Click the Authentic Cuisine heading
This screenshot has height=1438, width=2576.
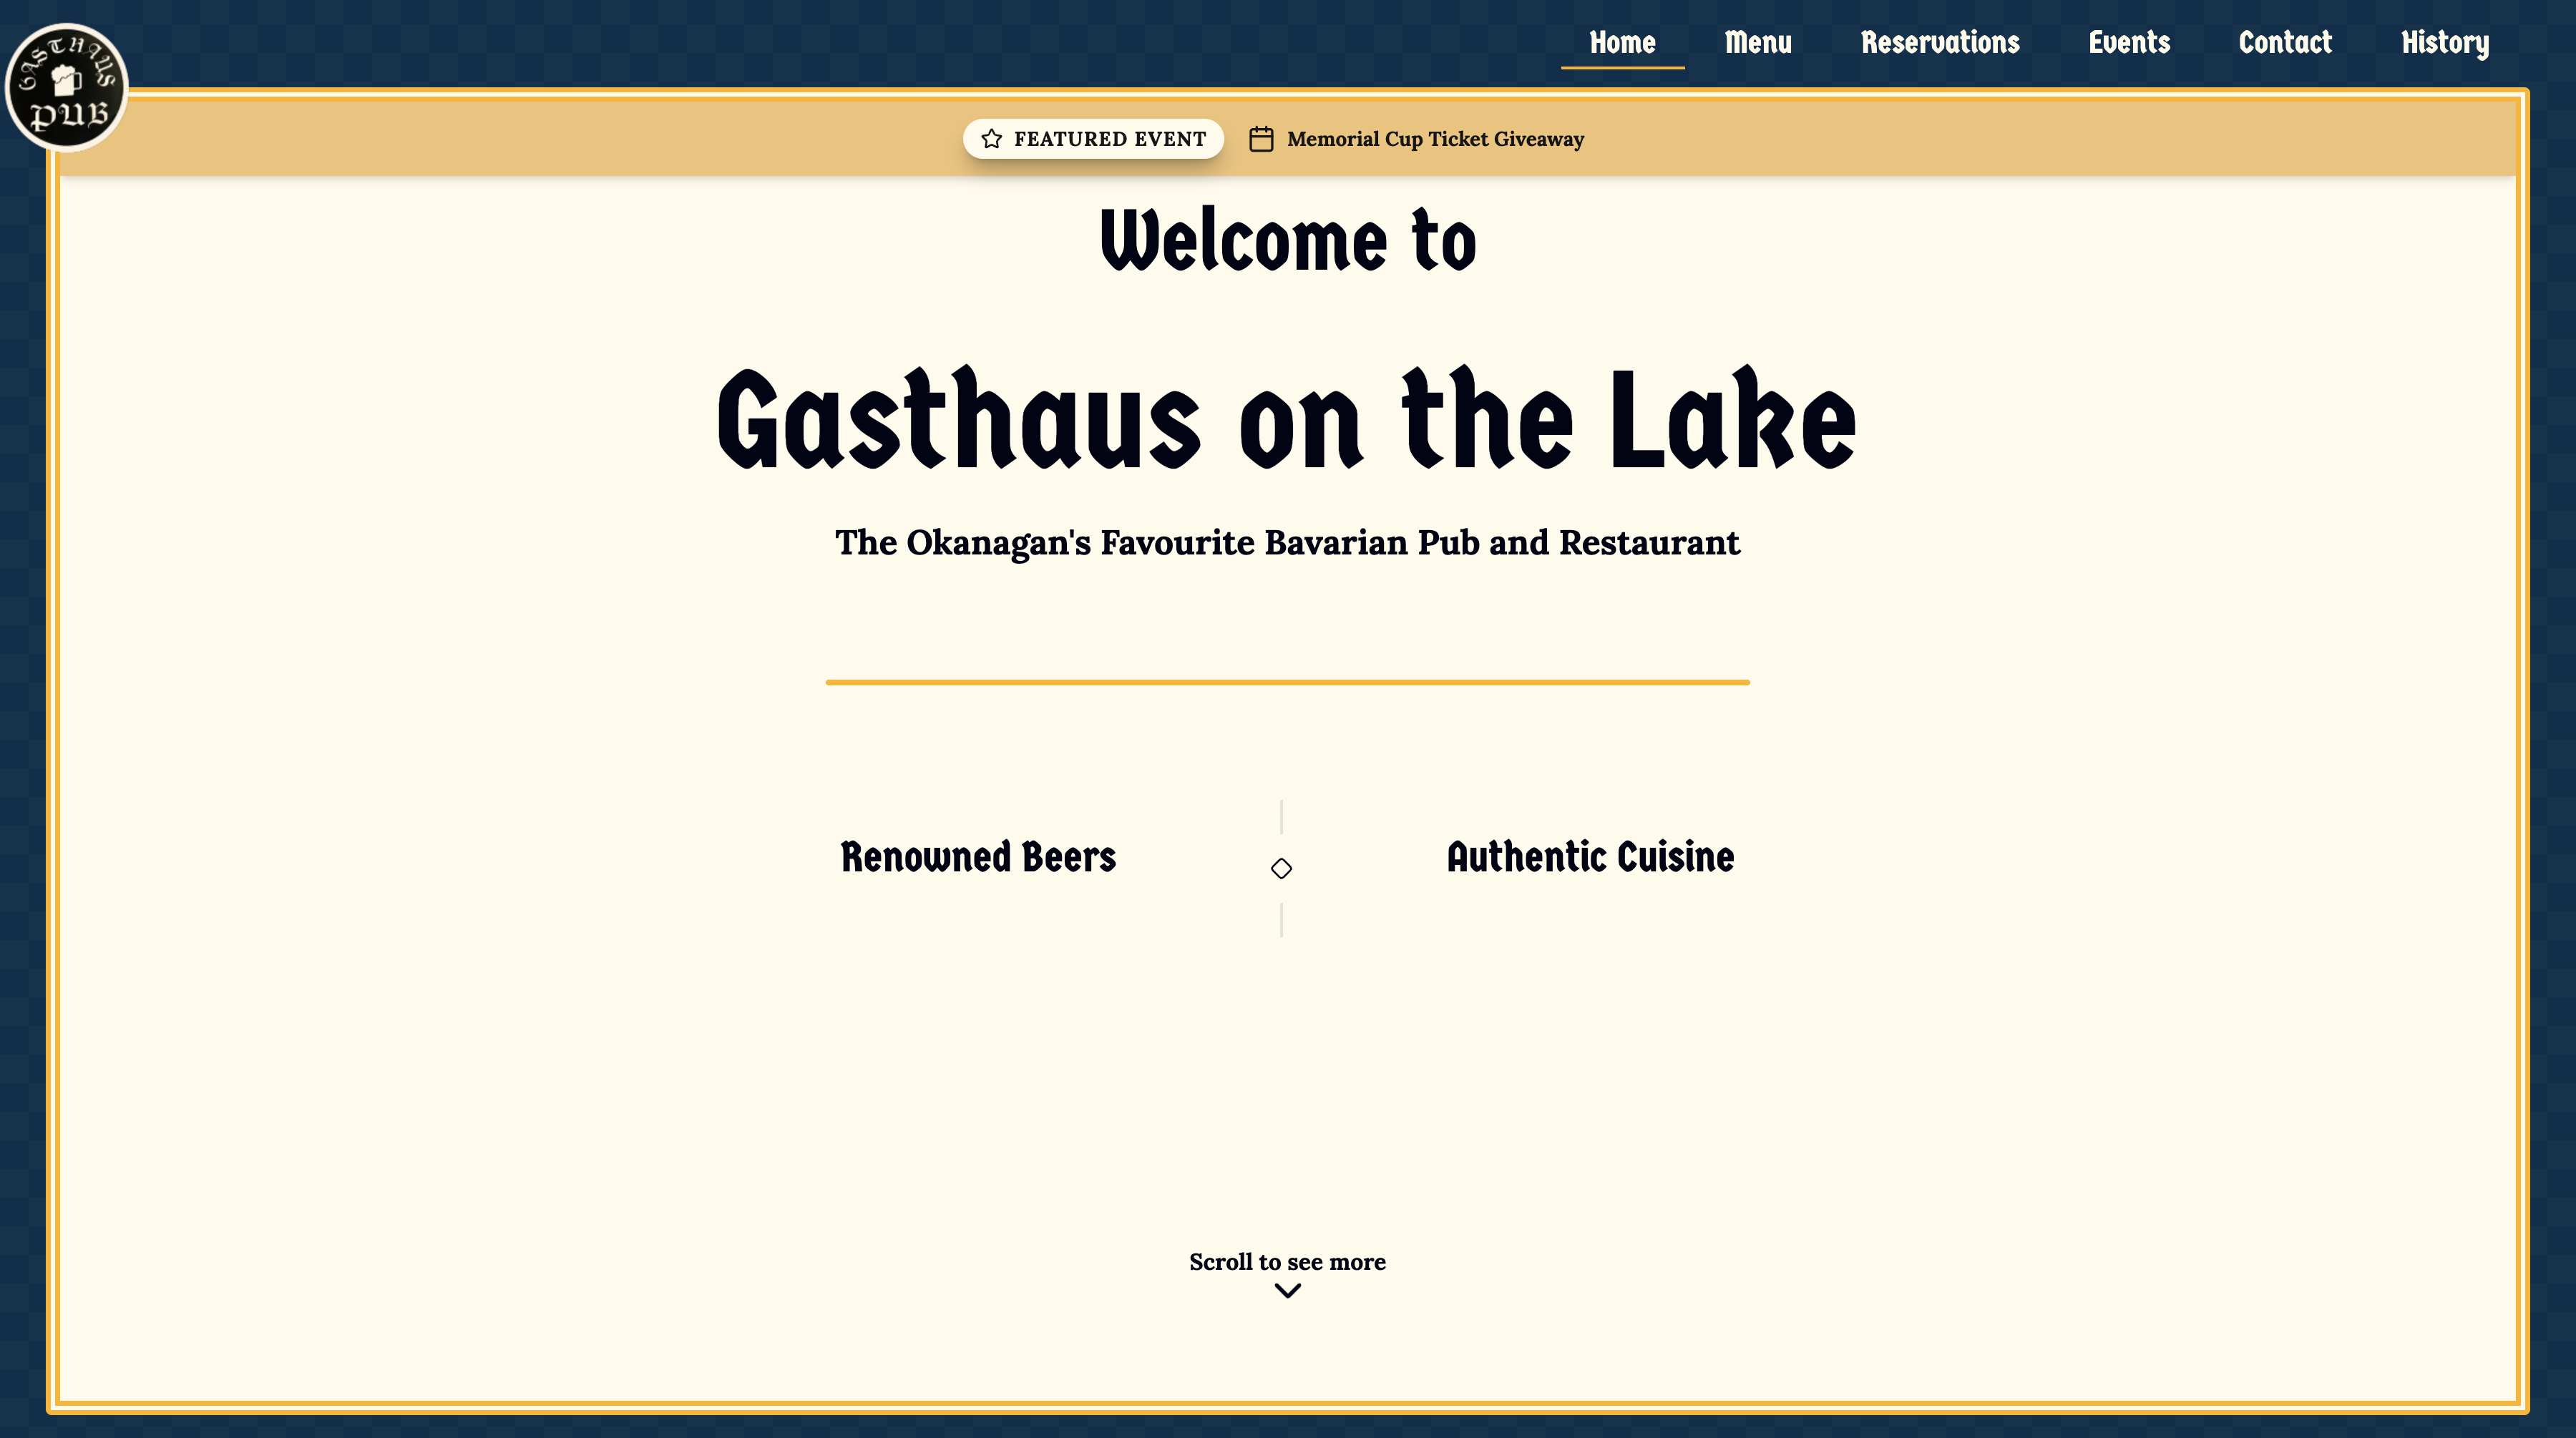(1590, 856)
